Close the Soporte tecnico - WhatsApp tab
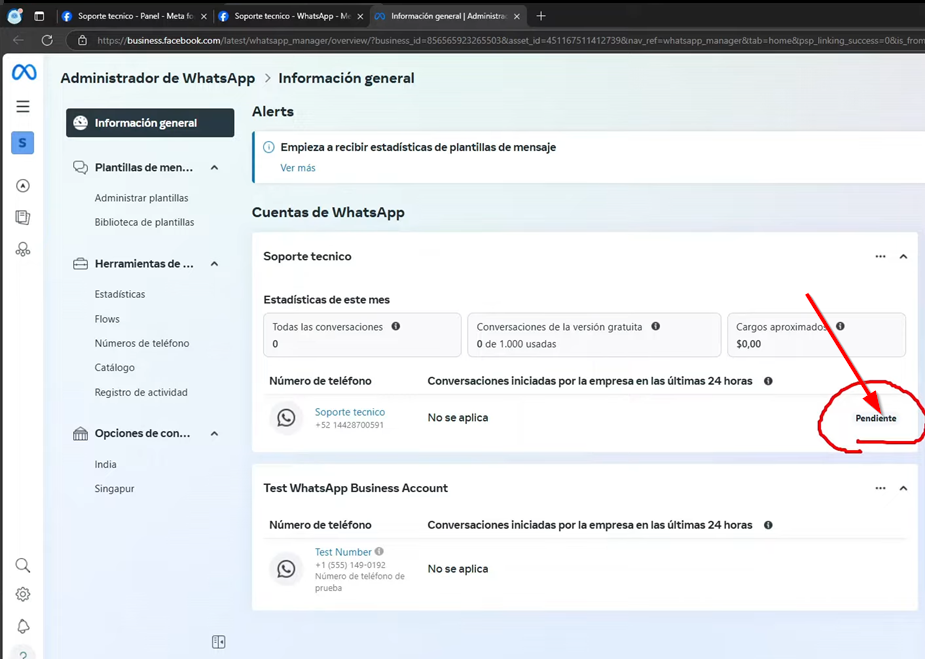This screenshot has height=659, width=925. tap(361, 17)
